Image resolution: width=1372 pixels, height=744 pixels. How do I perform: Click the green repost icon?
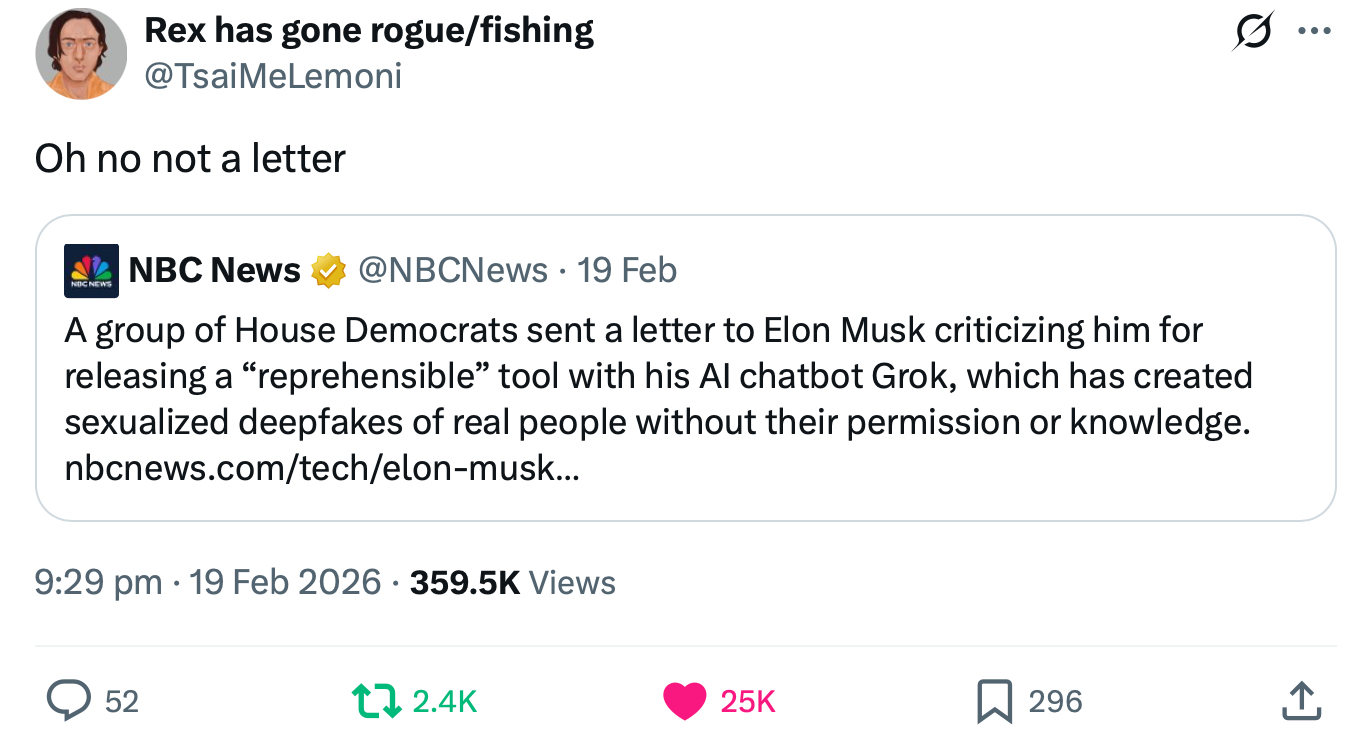tap(379, 701)
